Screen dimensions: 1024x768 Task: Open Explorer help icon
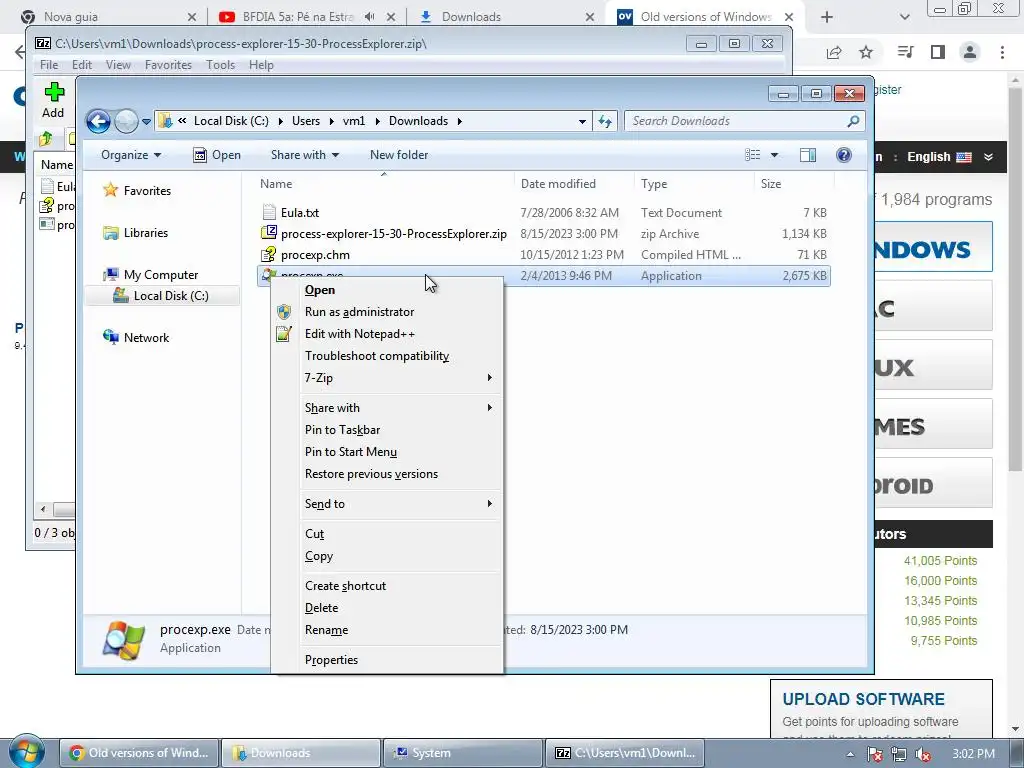(844, 155)
